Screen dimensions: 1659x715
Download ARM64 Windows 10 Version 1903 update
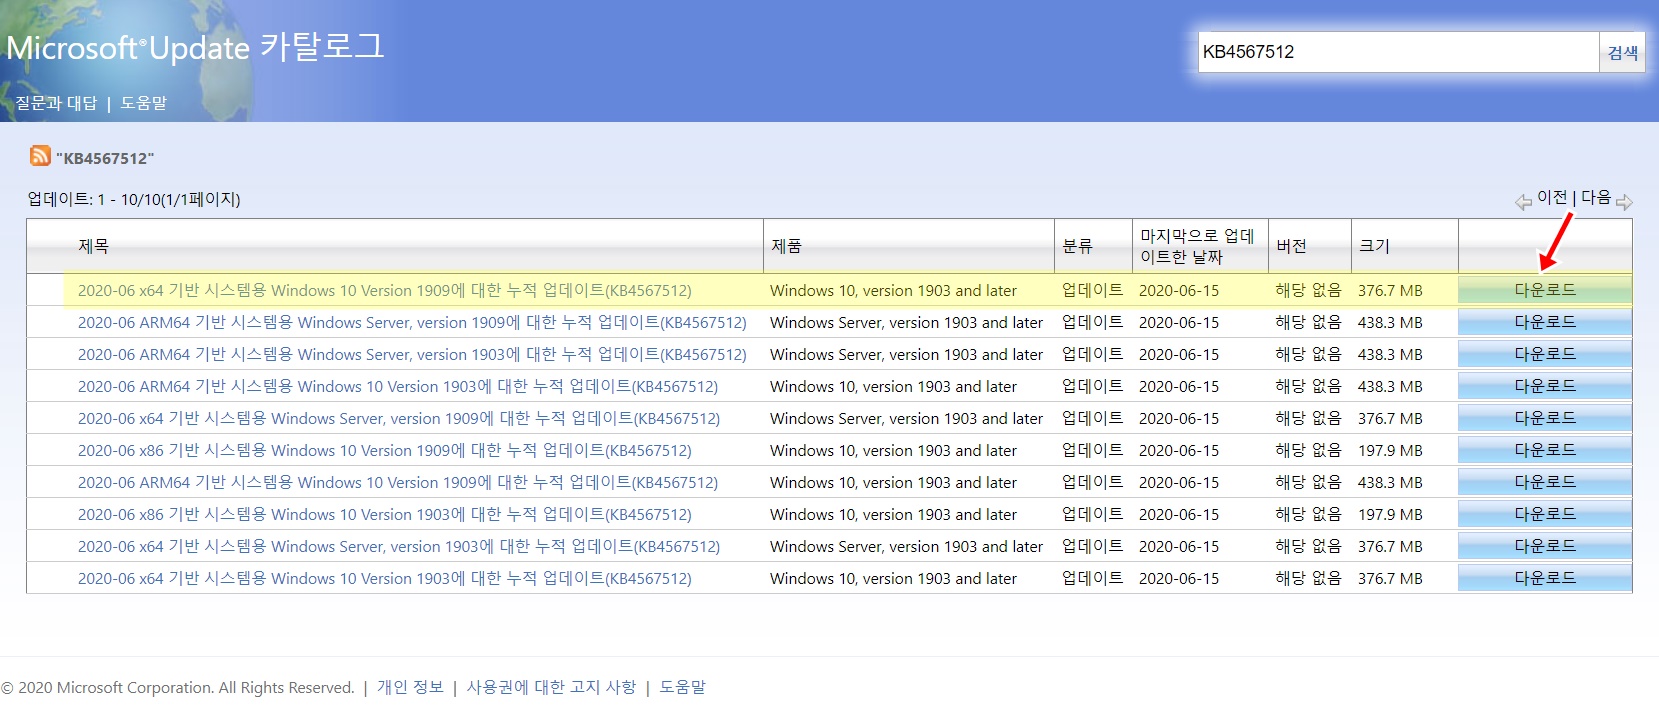(x=1545, y=386)
